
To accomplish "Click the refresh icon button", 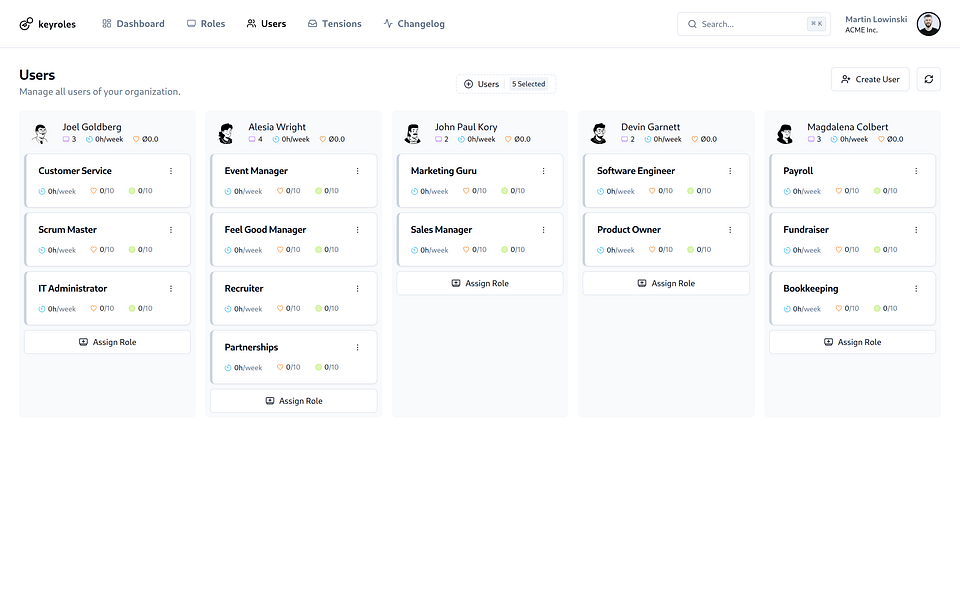I will pos(928,79).
